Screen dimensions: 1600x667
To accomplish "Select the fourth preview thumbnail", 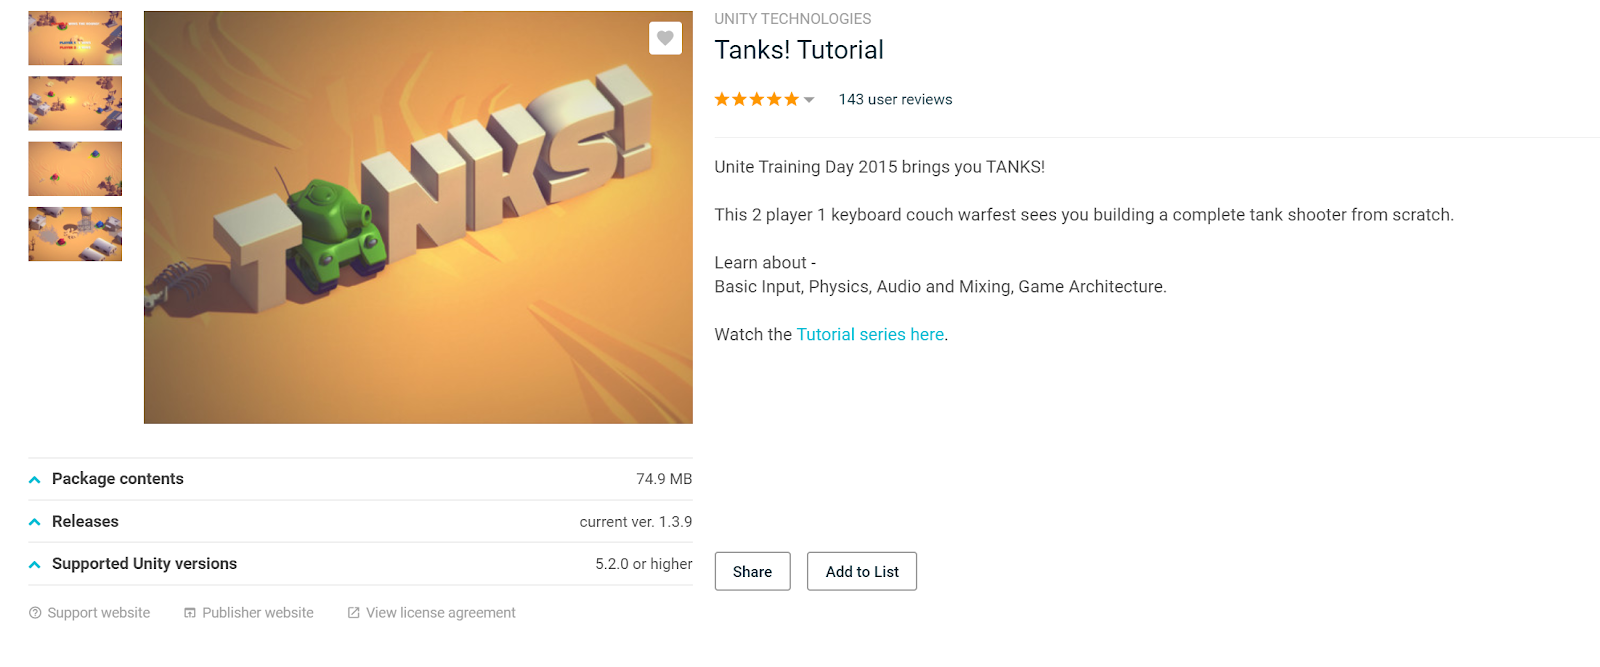I will [x=75, y=234].
